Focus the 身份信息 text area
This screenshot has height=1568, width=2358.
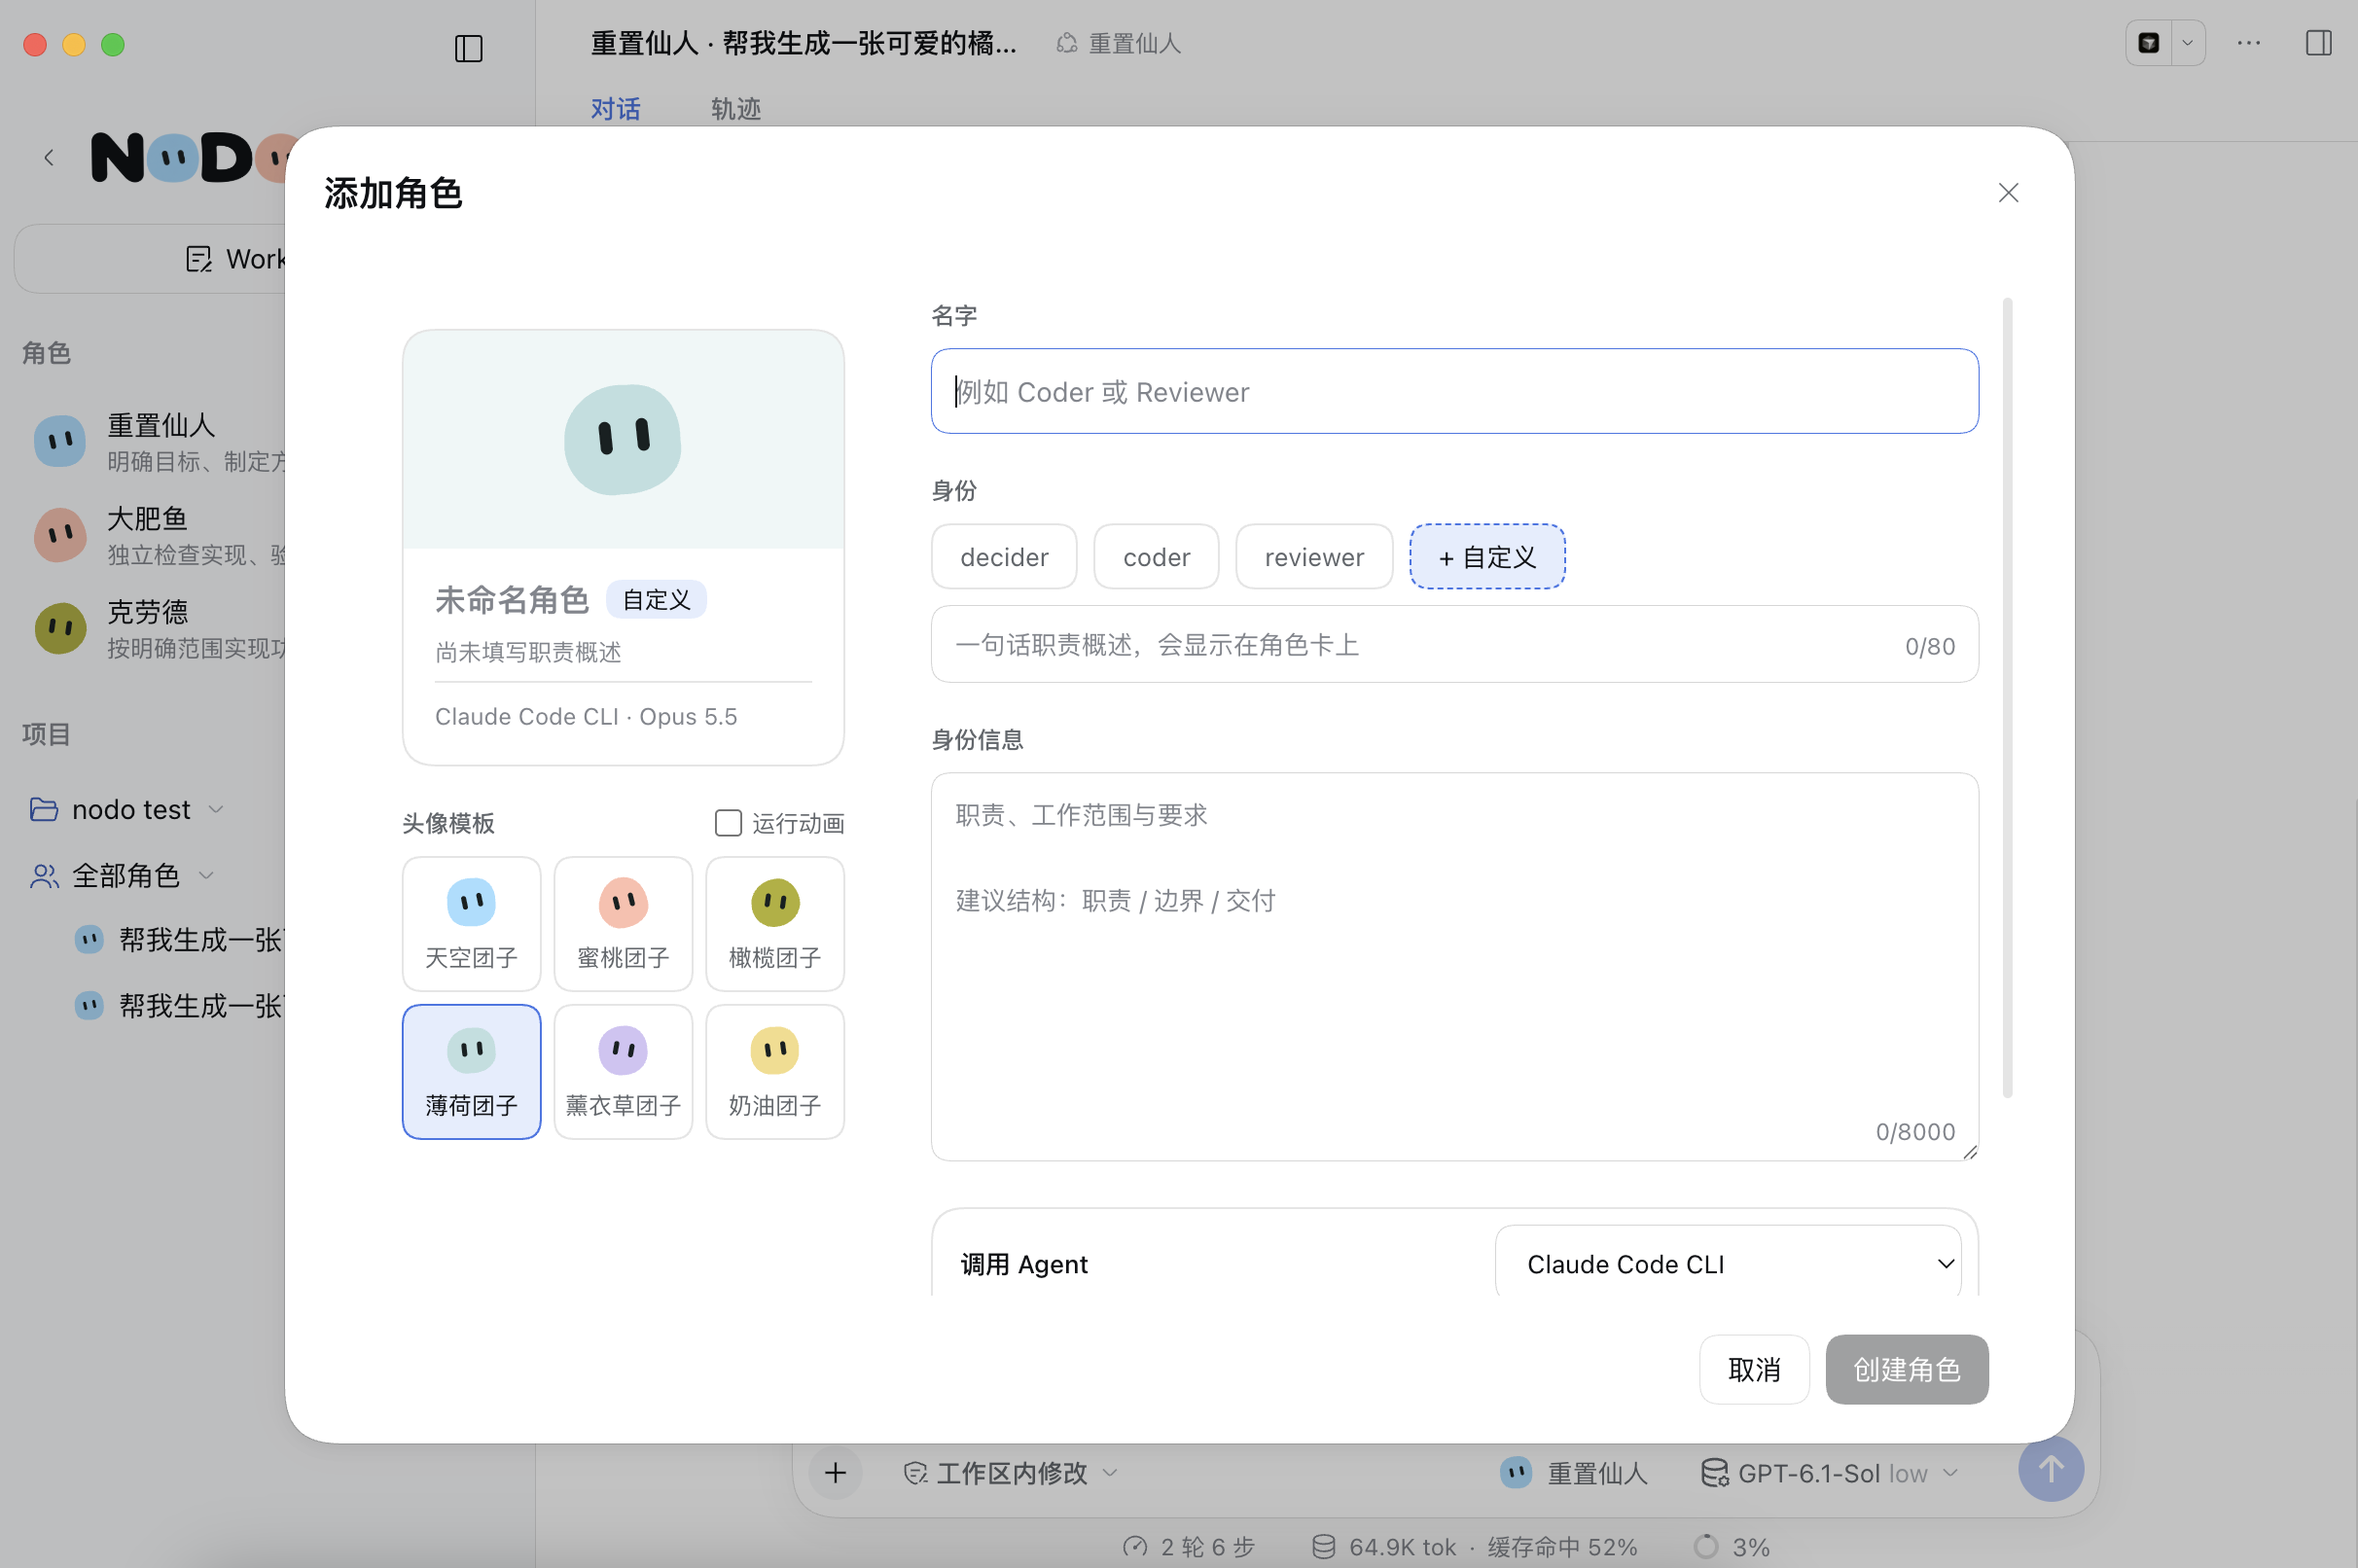(x=1454, y=966)
